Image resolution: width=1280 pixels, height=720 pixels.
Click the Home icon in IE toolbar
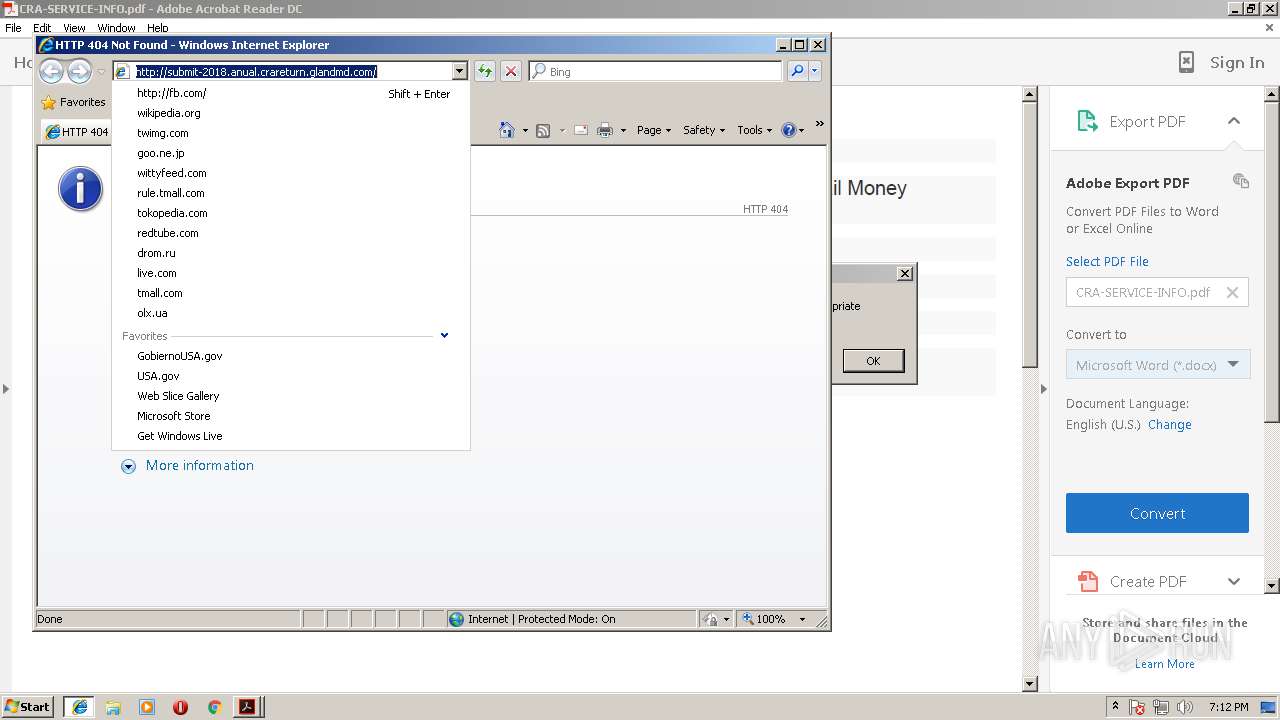tap(506, 130)
